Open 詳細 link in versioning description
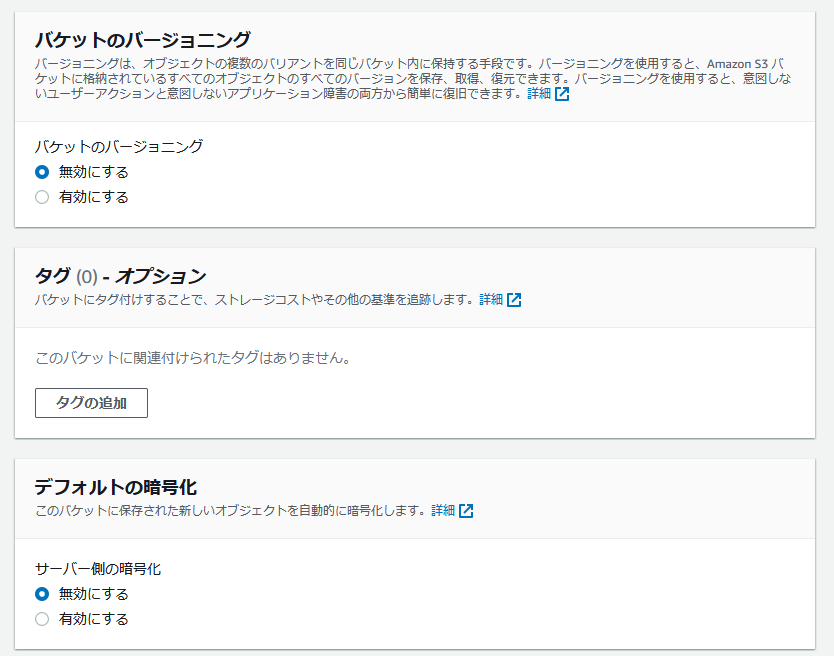Screen dimensions: 834x656 pyautogui.click(x=539, y=94)
